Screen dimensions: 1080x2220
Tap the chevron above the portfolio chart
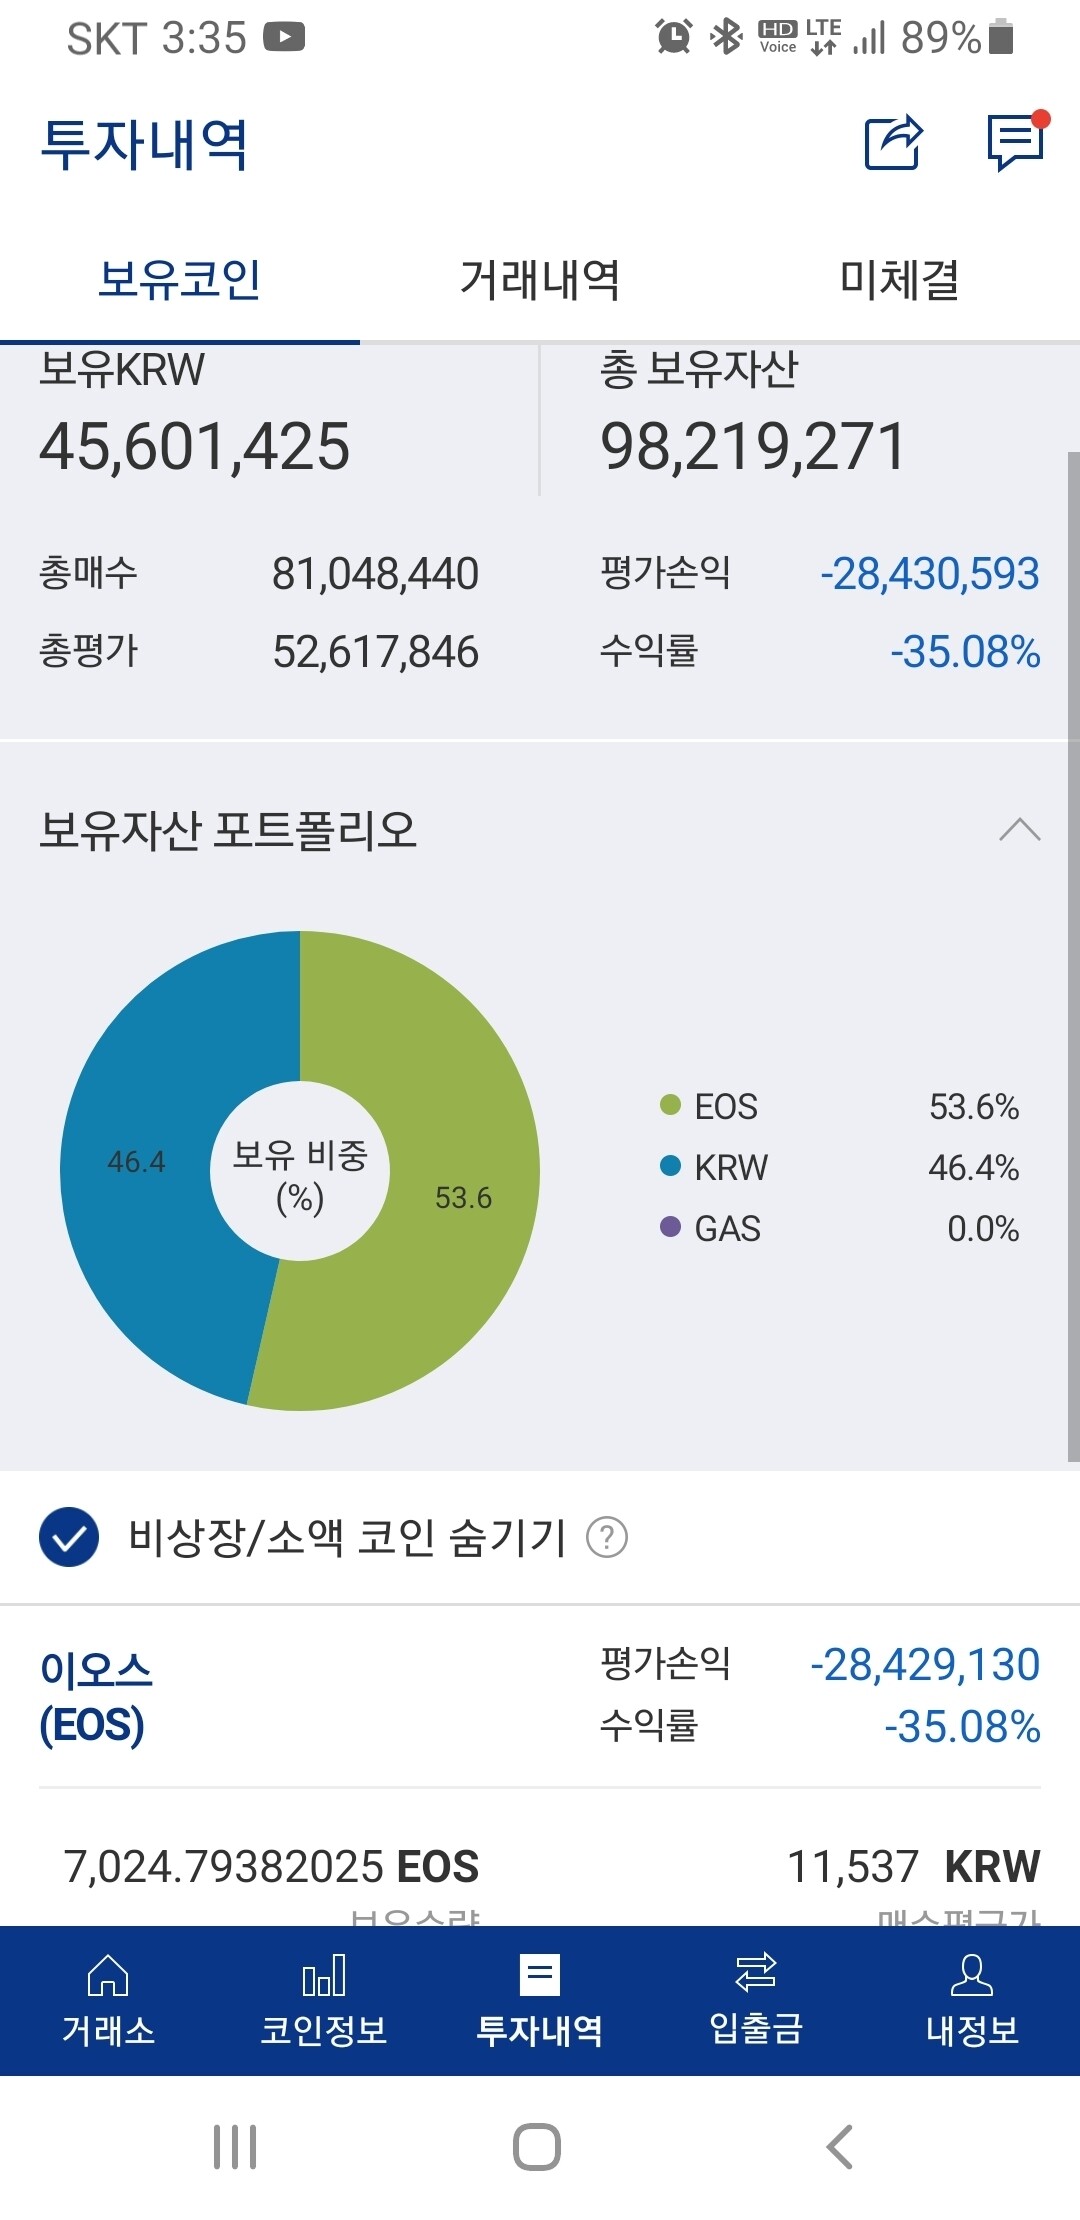pos(1020,831)
